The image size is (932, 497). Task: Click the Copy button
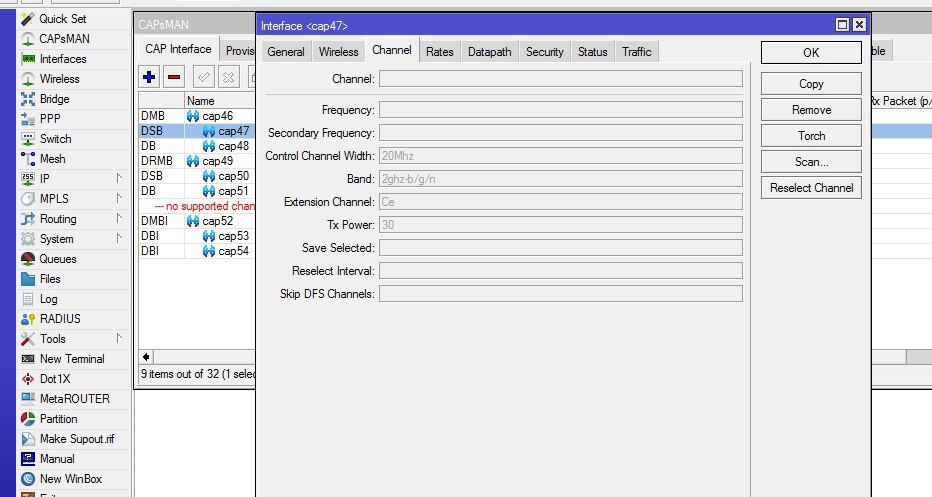pyautogui.click(x=811, y=84)
